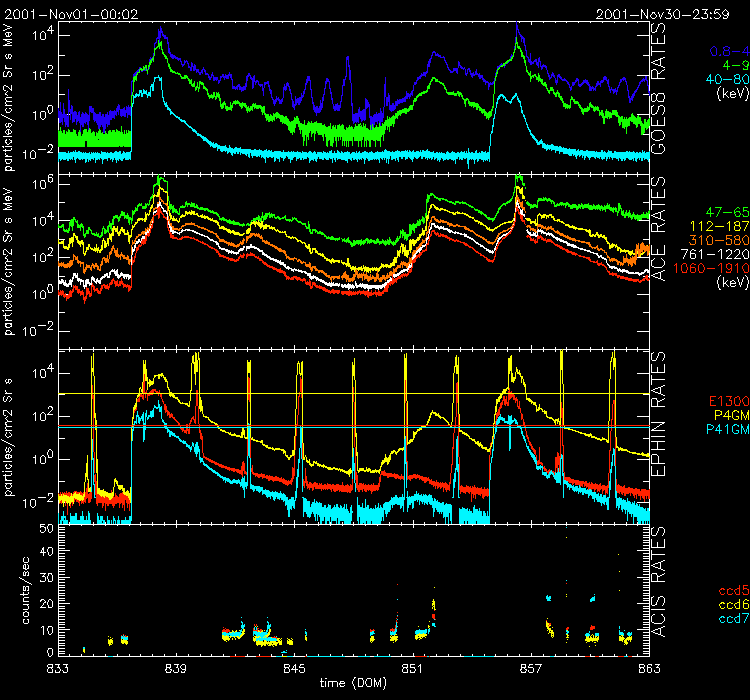Click the 845 tick on the time axis
This screenshot has width=750, height=700.
coord(295,667)
